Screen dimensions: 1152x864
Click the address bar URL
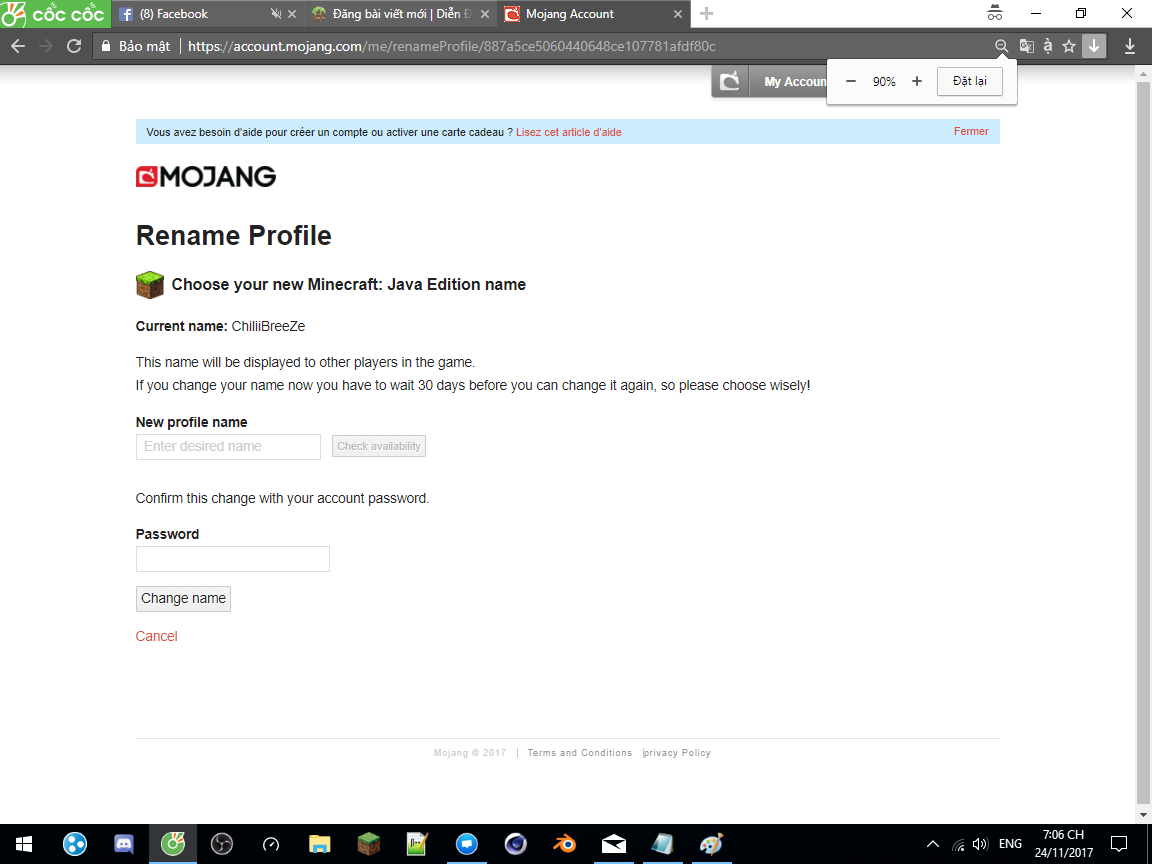click(451, 46)
